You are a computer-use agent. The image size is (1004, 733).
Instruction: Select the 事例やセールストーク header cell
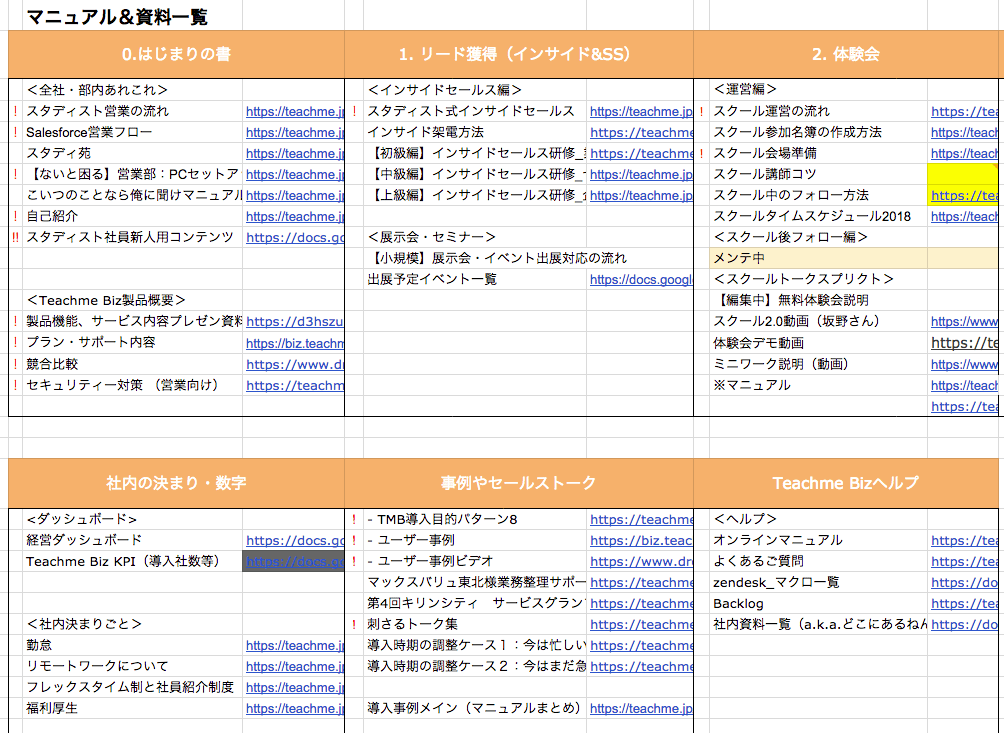519,483
